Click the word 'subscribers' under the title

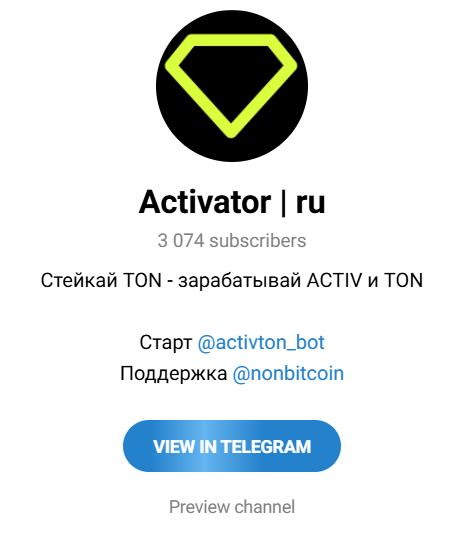pos(258,241)
